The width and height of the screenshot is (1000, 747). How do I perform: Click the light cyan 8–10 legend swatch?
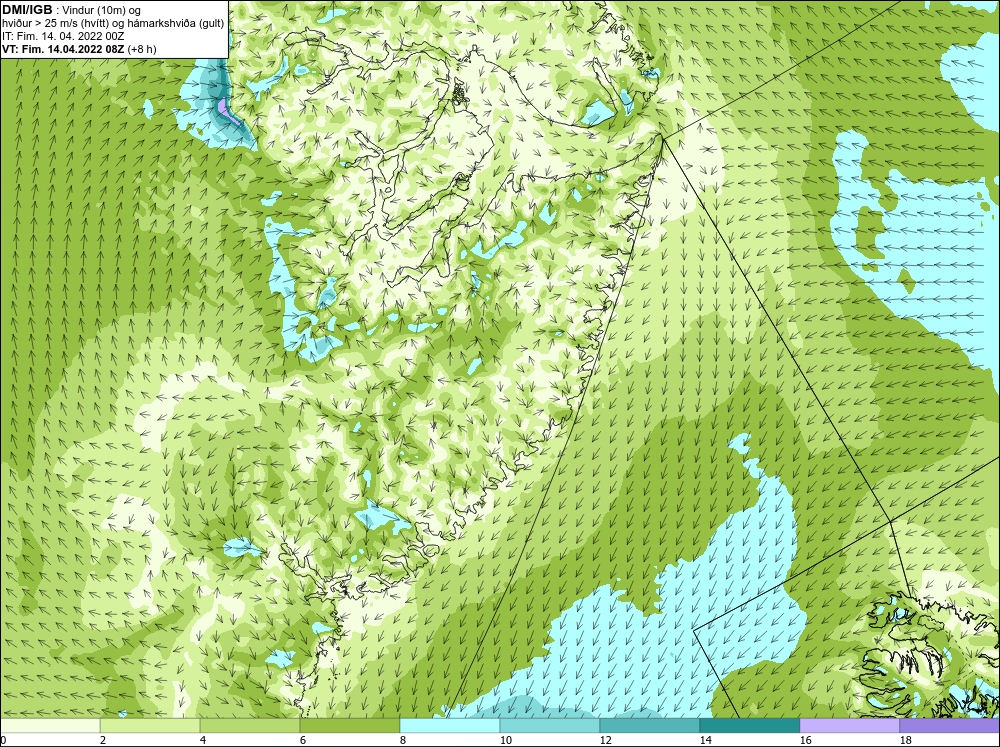(x=450, y=726)
